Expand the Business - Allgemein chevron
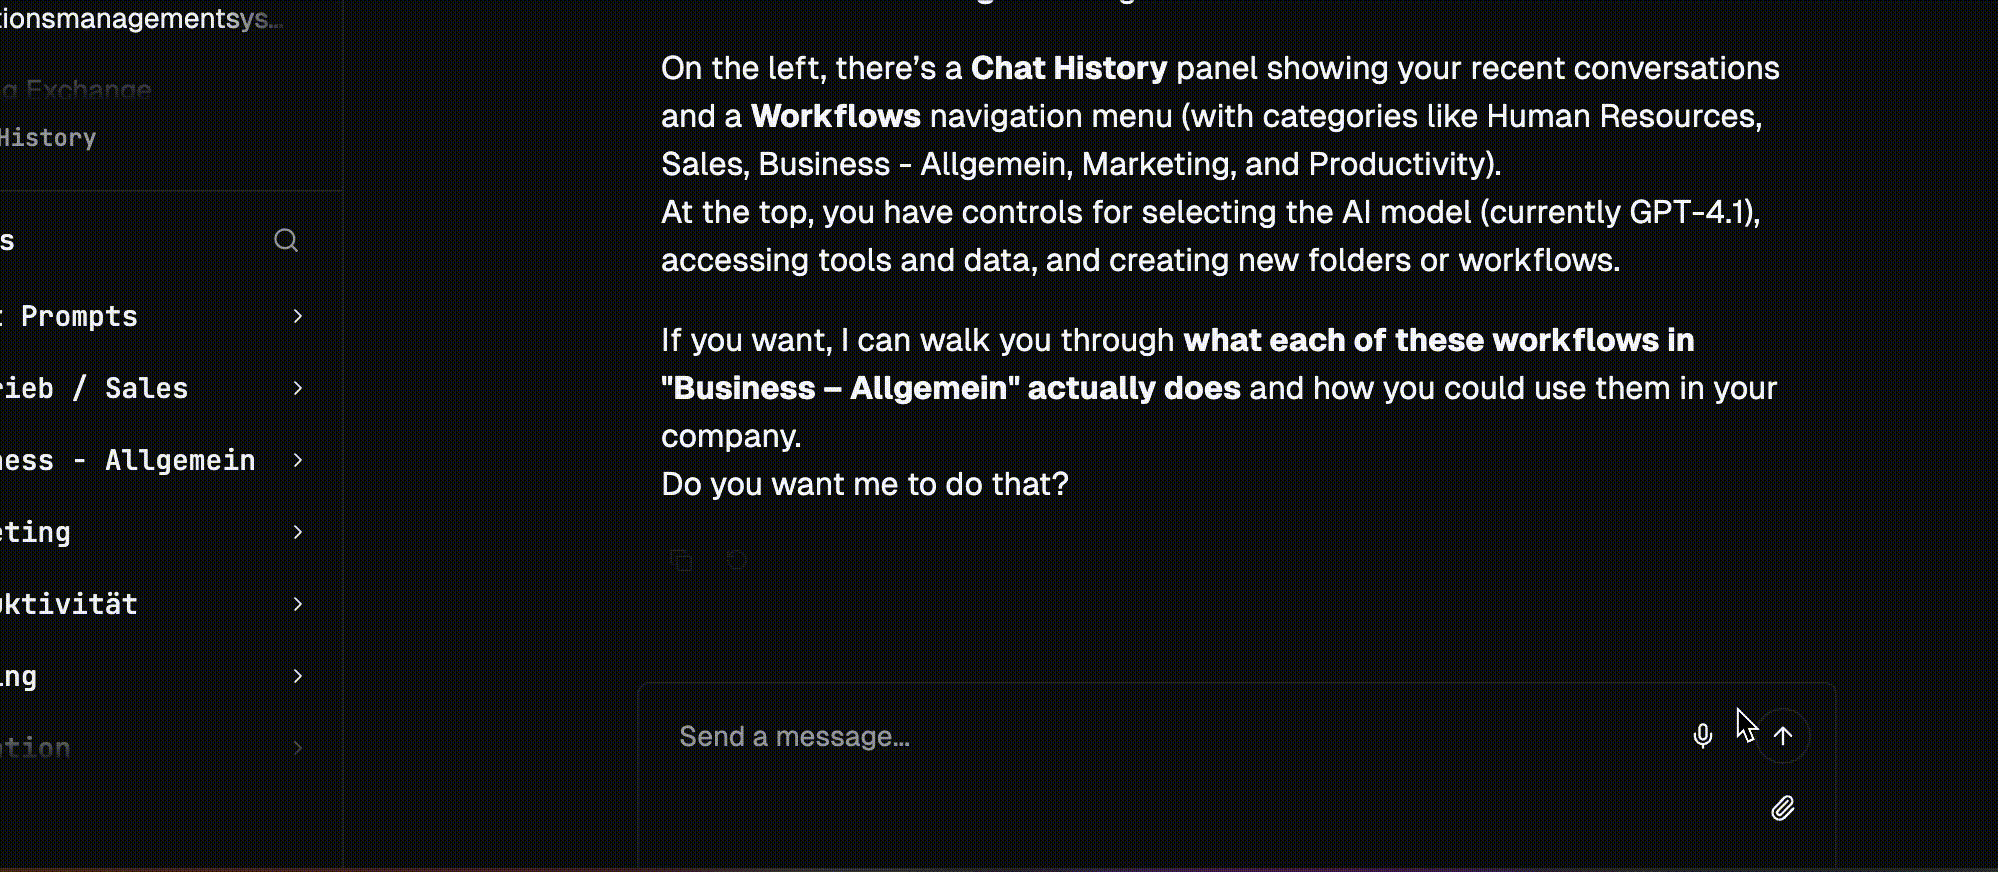This screenshot has width=1998, height=872. (x=297, y=460)
